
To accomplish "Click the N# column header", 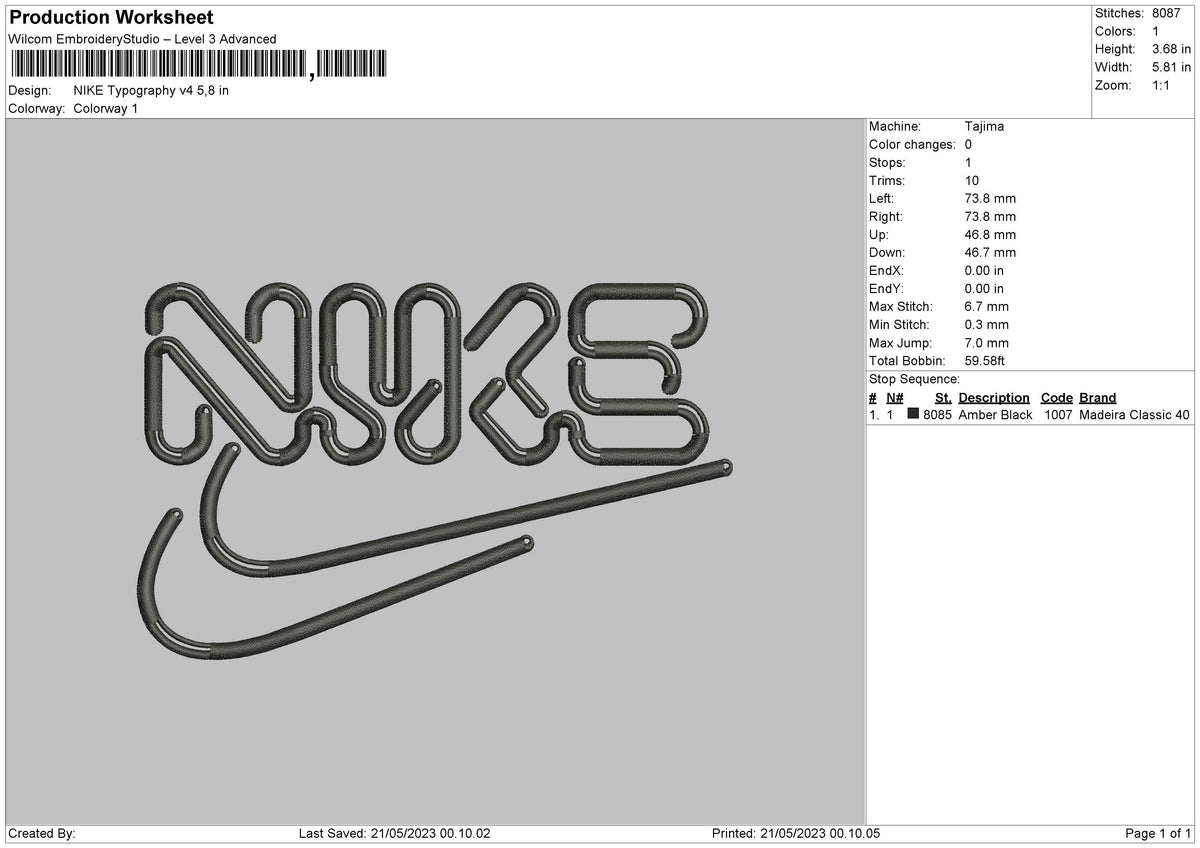I will pos(894,397).
